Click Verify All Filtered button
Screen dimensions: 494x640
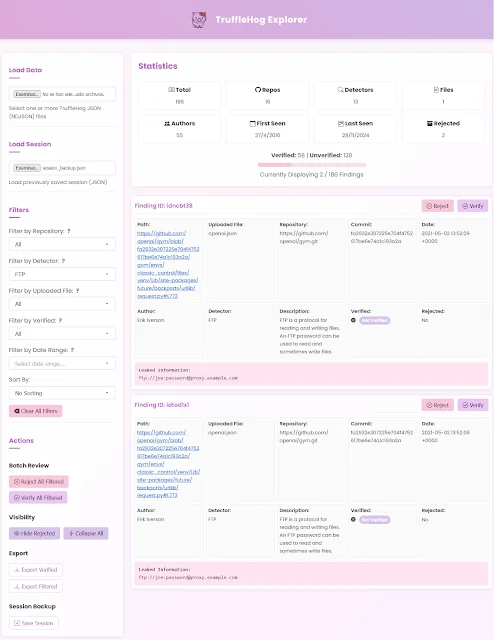38,498
